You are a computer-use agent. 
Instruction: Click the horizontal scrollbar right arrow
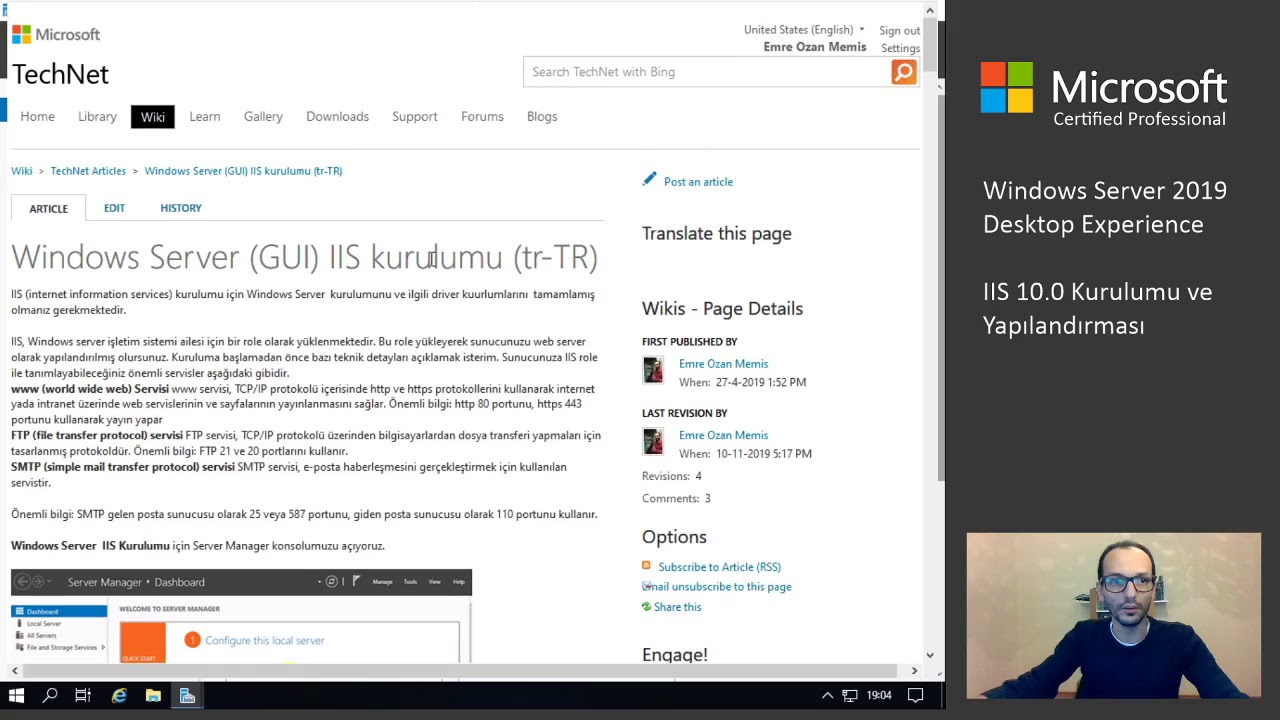914,670
